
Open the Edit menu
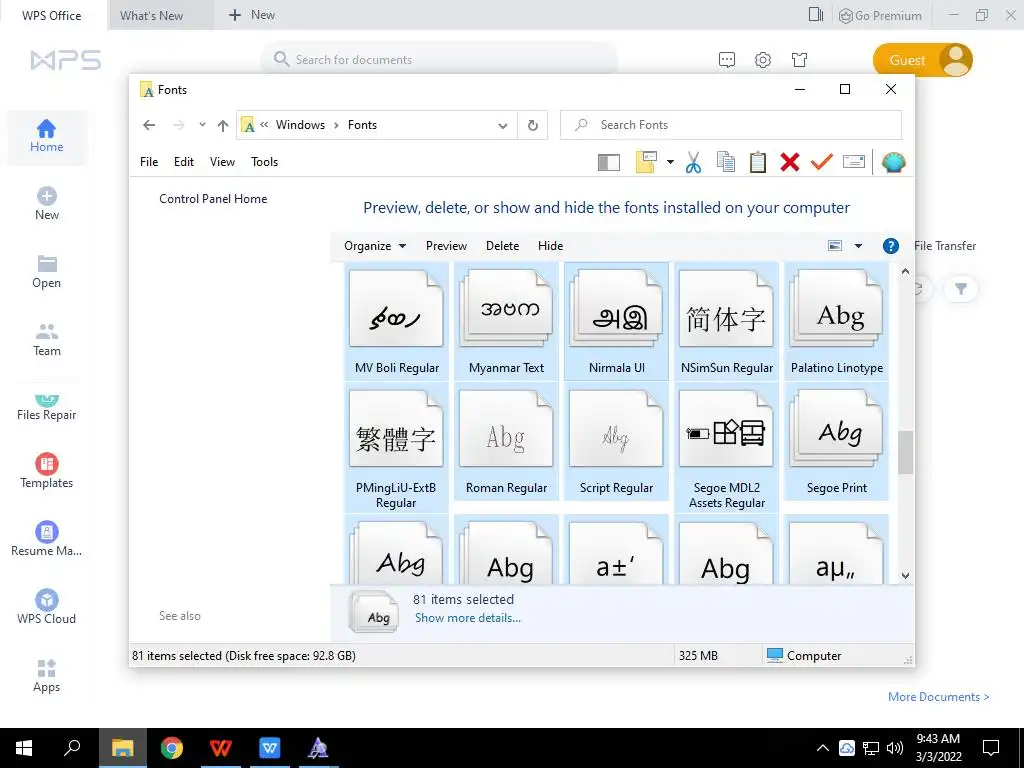184,162
